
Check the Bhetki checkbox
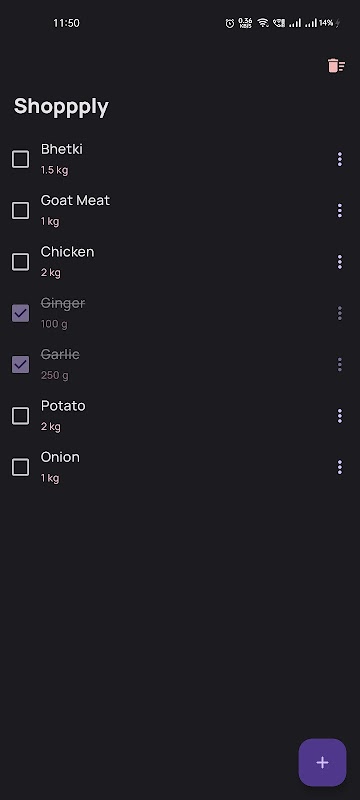coord(20,159)
